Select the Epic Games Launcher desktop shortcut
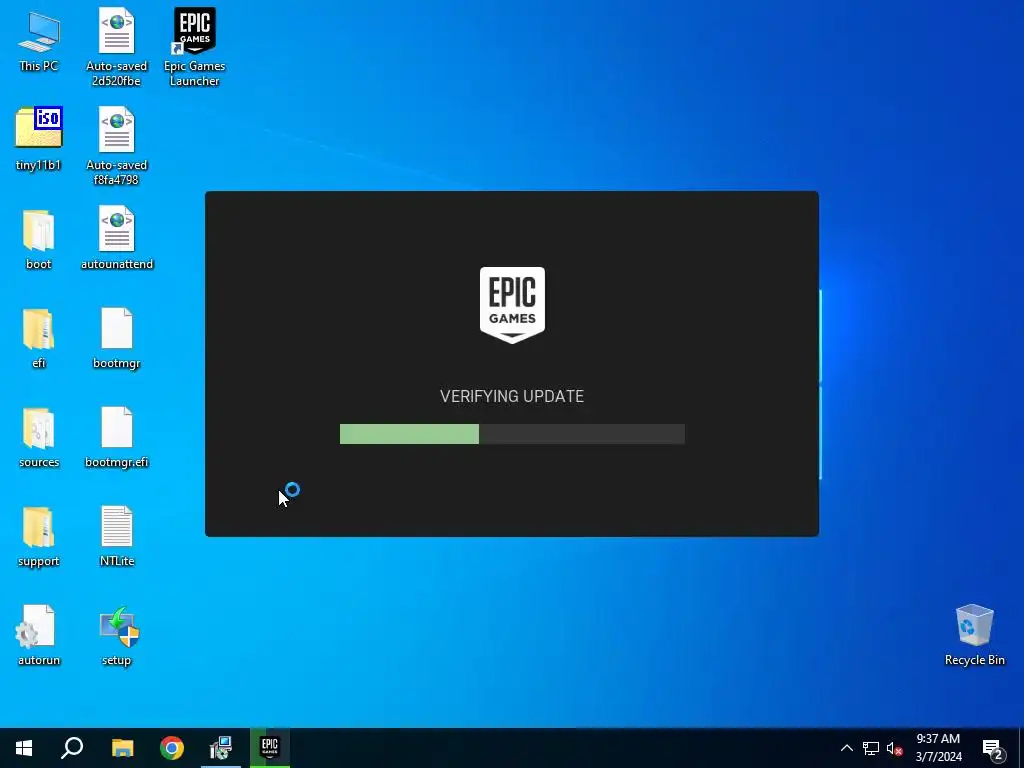Screen dimensions: 1024x768 pos(195,47)
